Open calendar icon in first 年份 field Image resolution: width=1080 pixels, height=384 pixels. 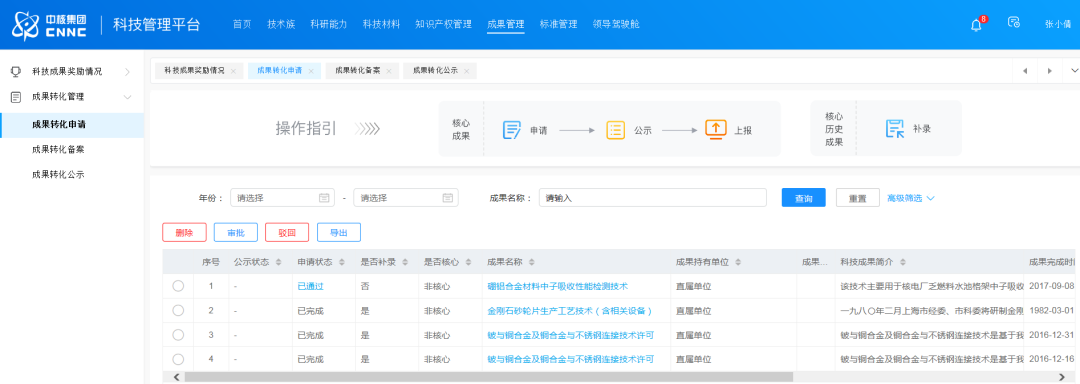click(x=324, y=198)
